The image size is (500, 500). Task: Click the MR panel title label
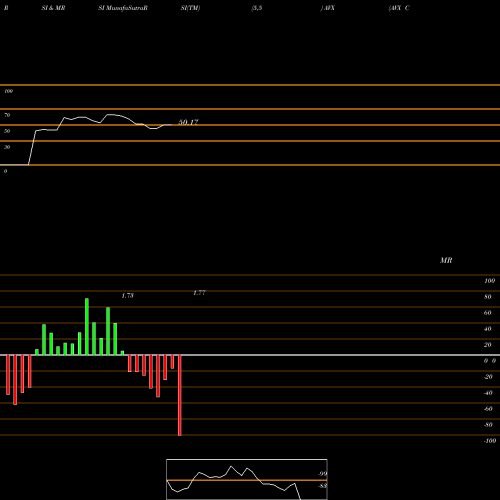point(446,260)
